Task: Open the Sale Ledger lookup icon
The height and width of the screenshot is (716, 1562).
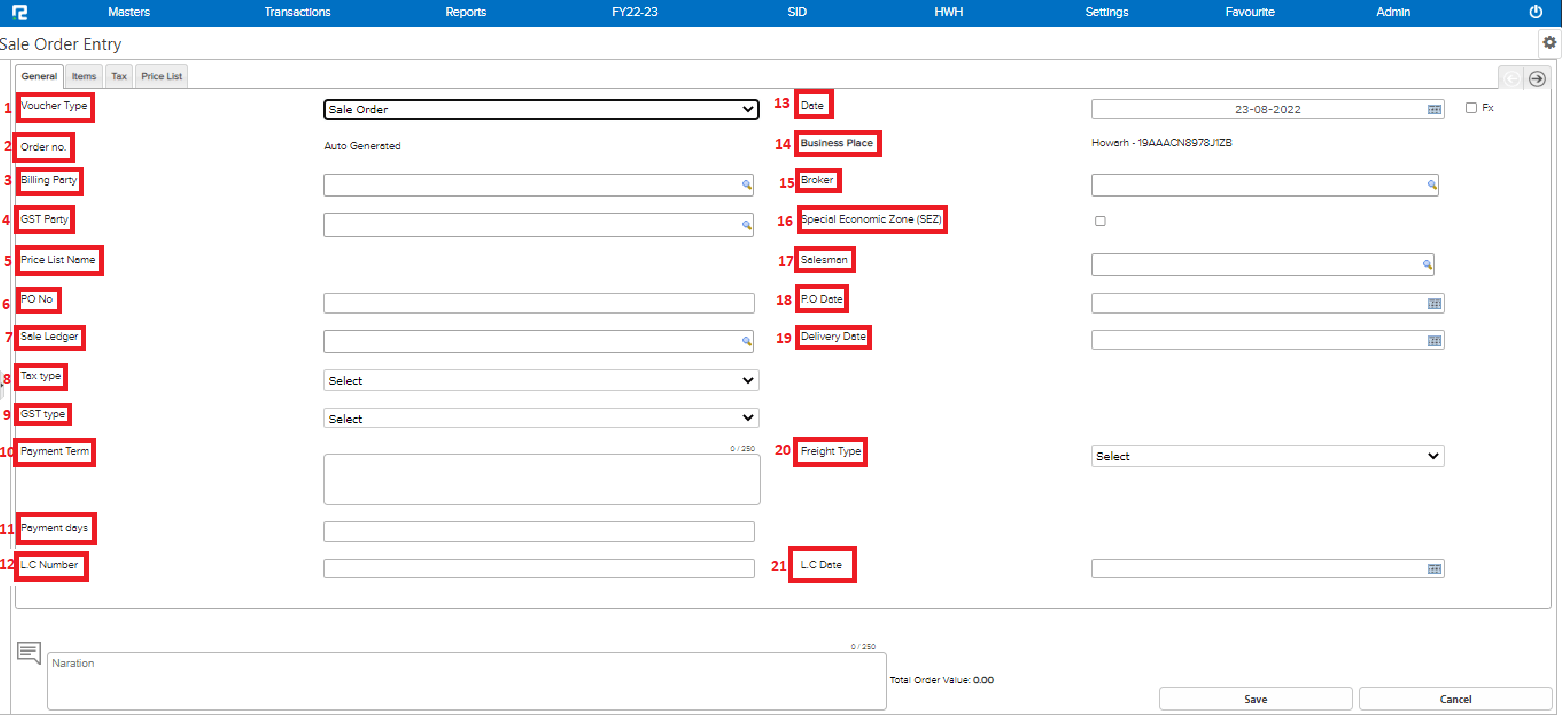Action: tap(746, 341)
